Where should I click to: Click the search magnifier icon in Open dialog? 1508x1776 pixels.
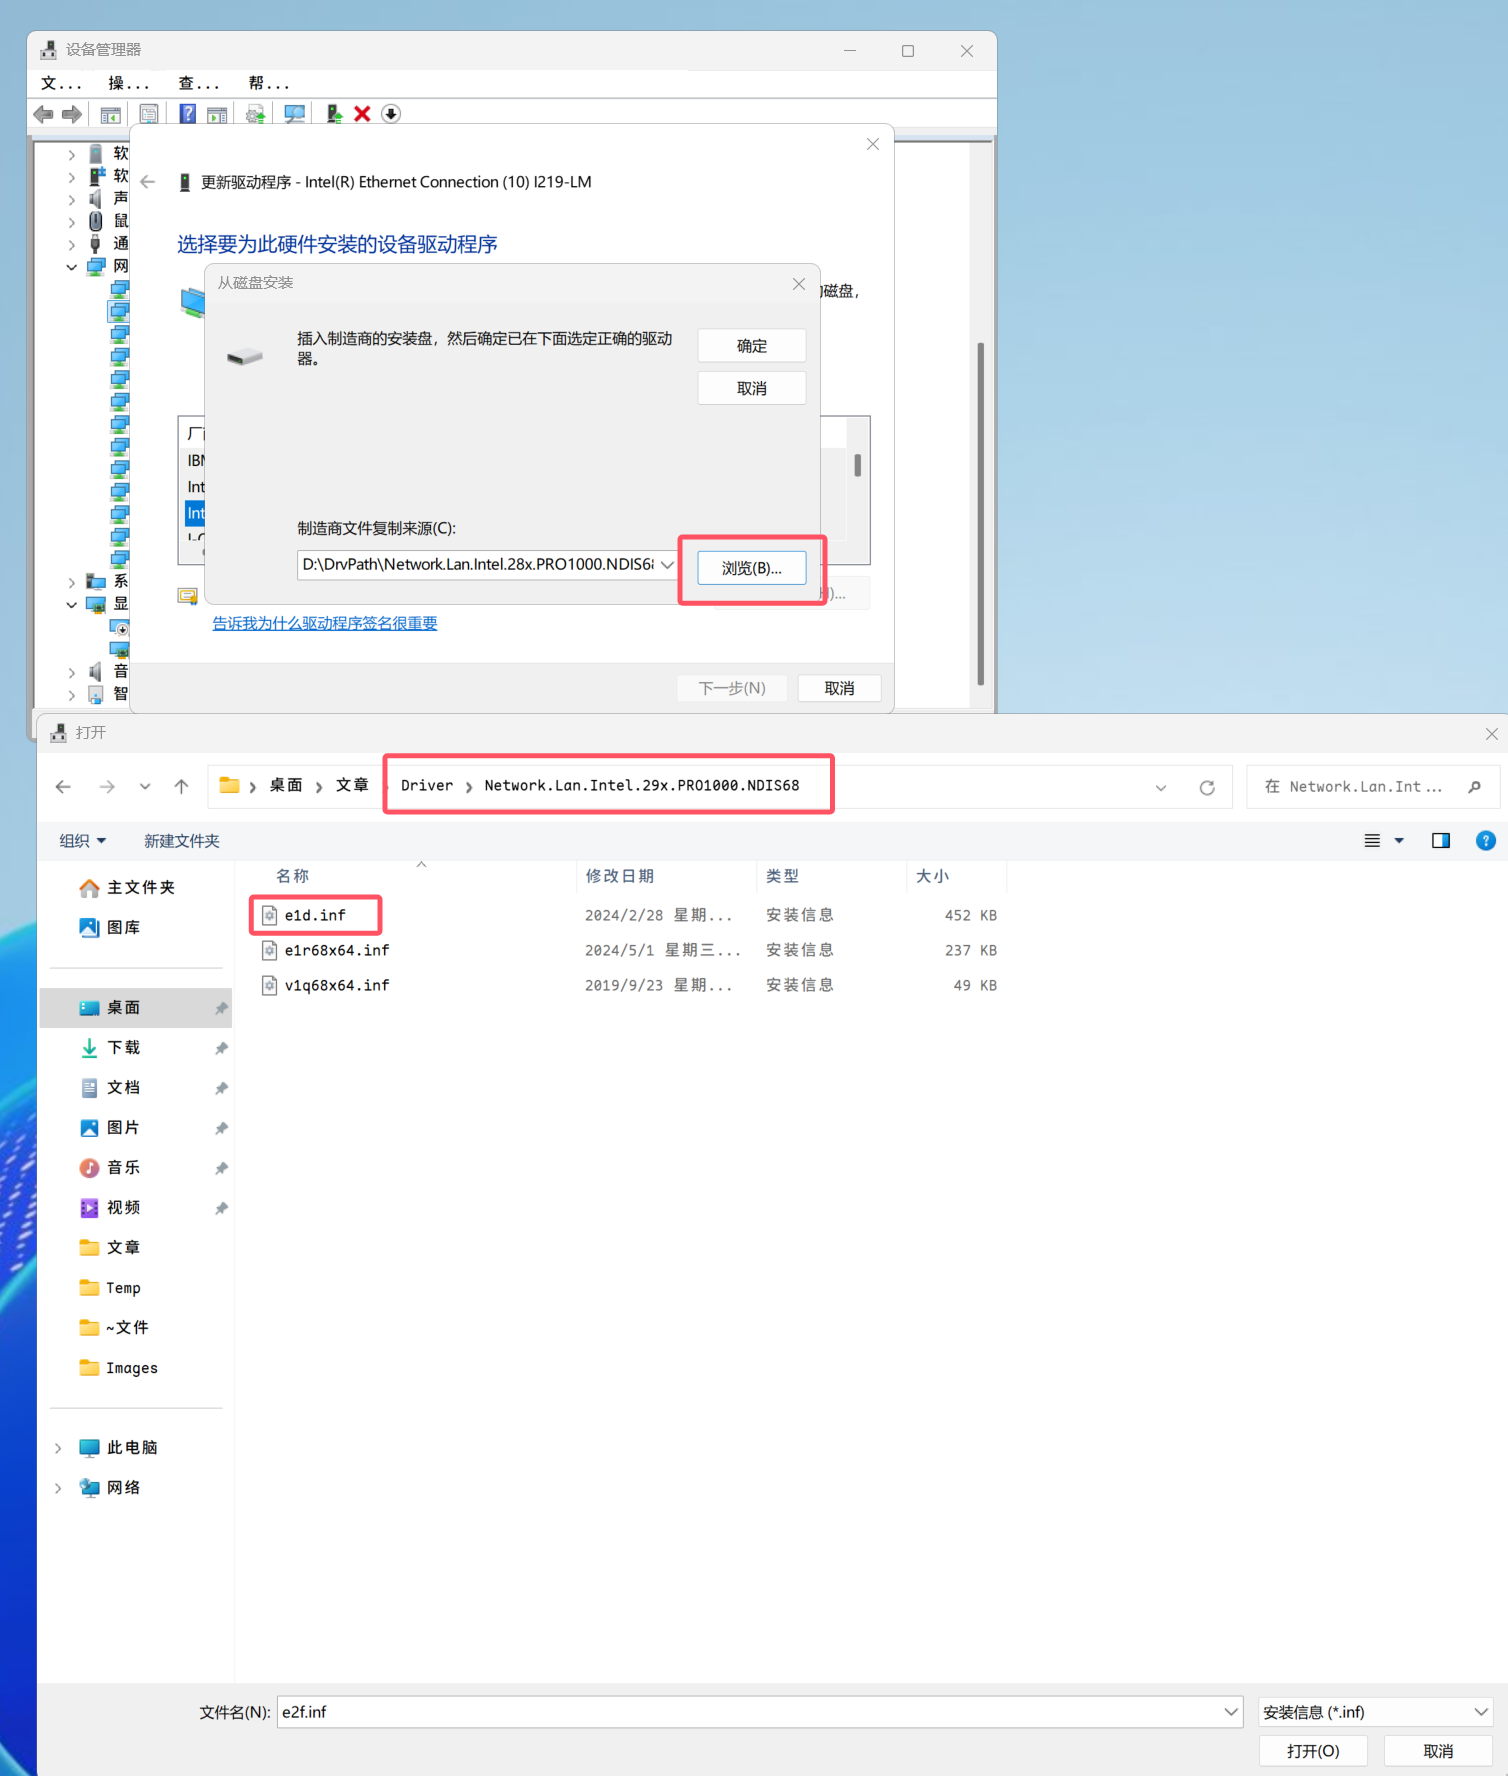coord(1474,787)
